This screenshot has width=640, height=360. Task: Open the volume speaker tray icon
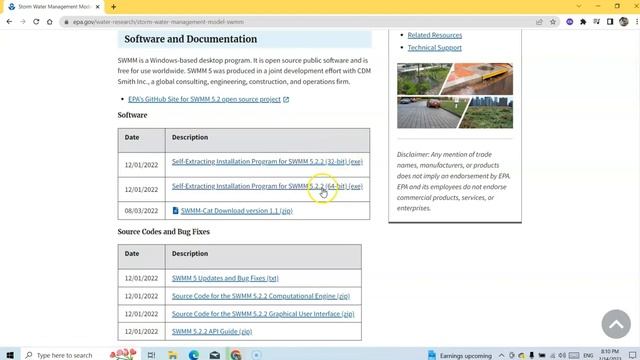[562, 356]
